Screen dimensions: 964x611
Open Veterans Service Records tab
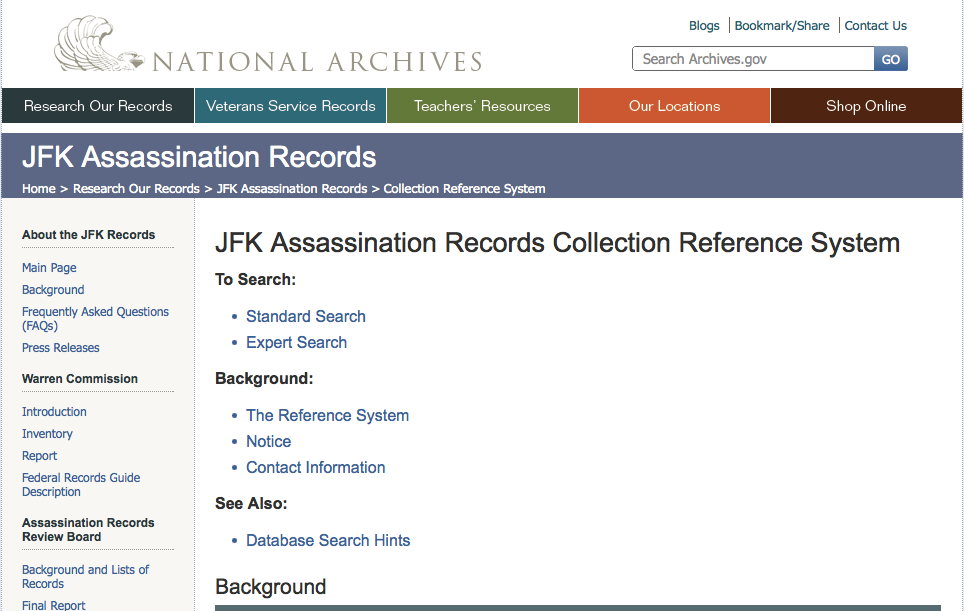coord(290,106)
